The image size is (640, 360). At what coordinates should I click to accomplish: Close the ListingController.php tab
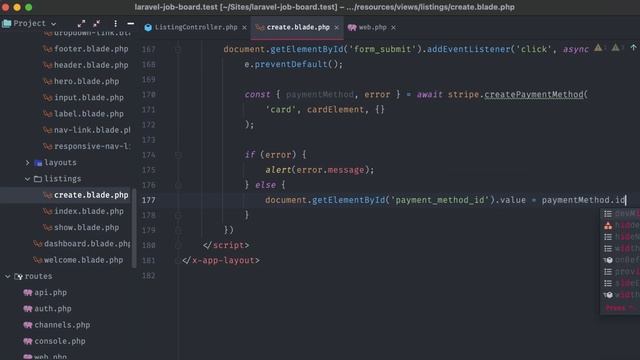pyautogui.click(x=244, y=27)
